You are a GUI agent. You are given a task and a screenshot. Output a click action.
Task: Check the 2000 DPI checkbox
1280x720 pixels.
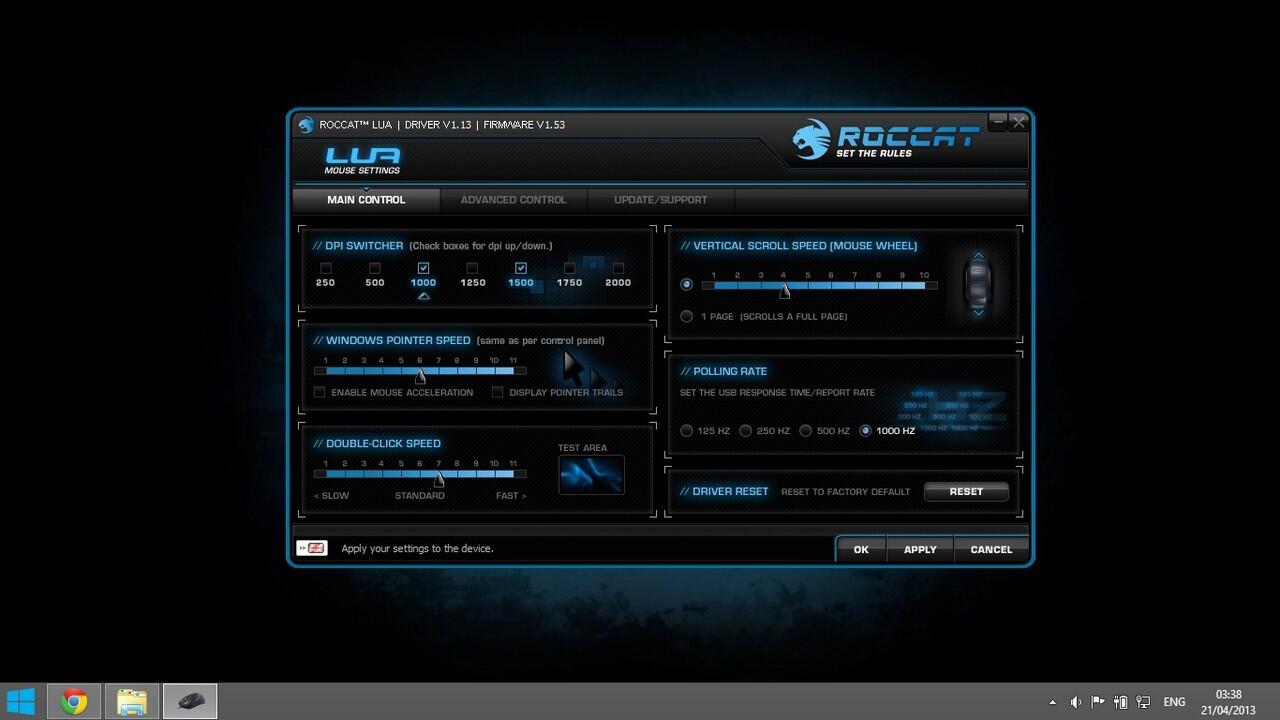618,268
